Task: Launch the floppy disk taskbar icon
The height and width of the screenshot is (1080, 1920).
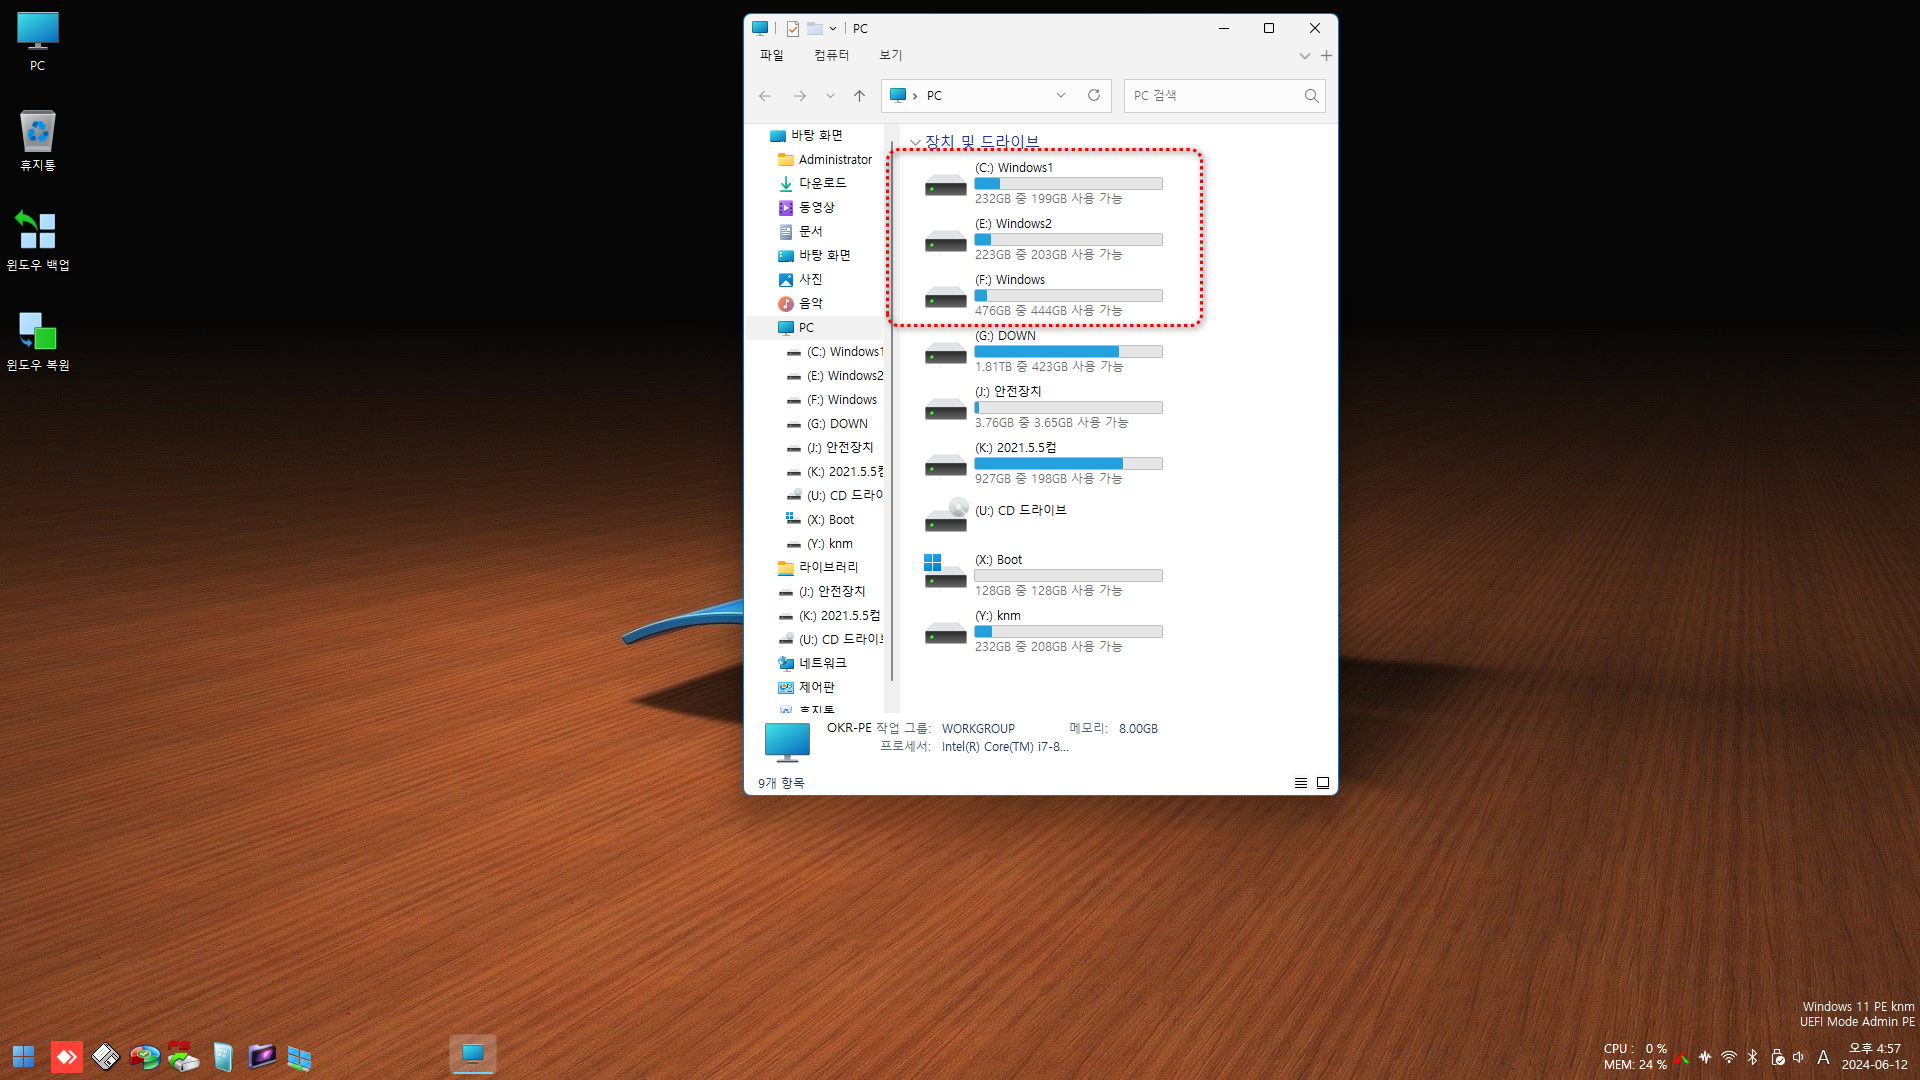Action: pos(105,1057)
